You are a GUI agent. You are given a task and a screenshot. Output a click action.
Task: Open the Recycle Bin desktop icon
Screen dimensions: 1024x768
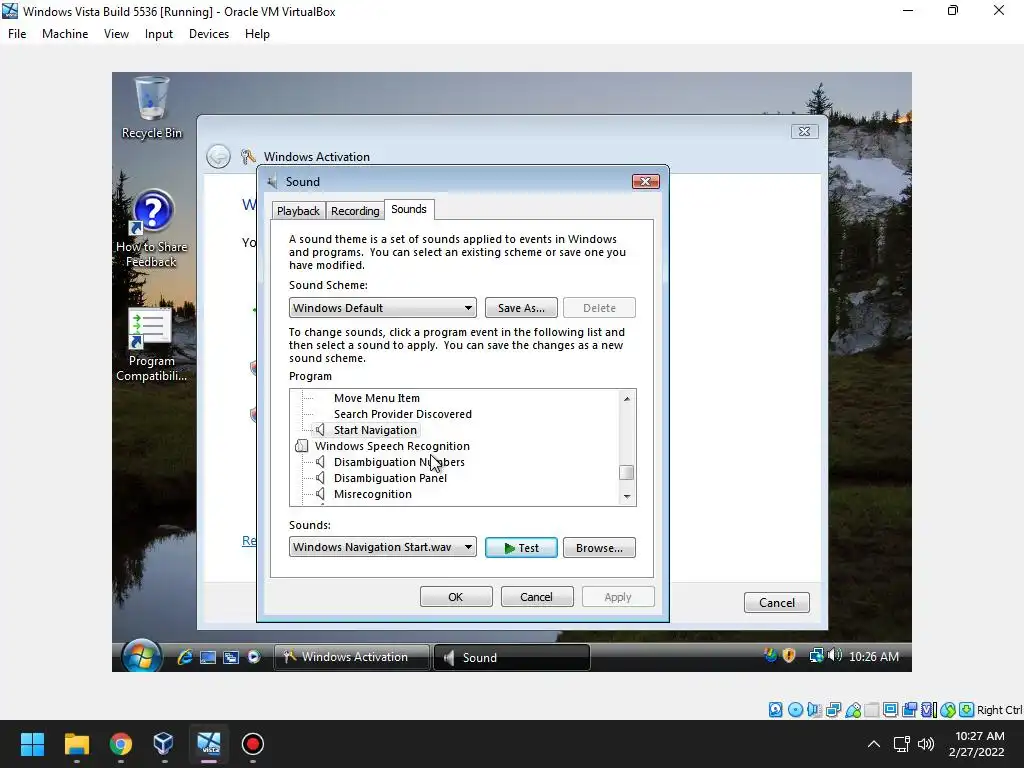pos(152,106)
